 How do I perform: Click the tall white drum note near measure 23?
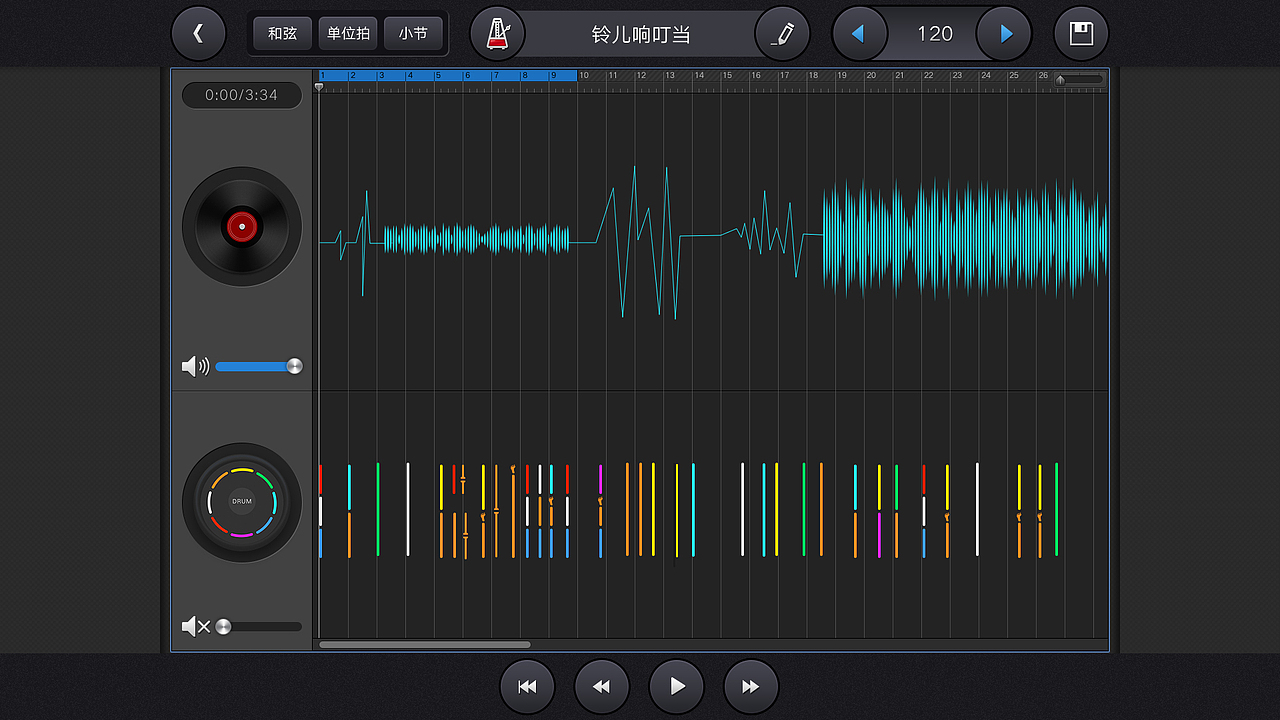click(977, 509)
